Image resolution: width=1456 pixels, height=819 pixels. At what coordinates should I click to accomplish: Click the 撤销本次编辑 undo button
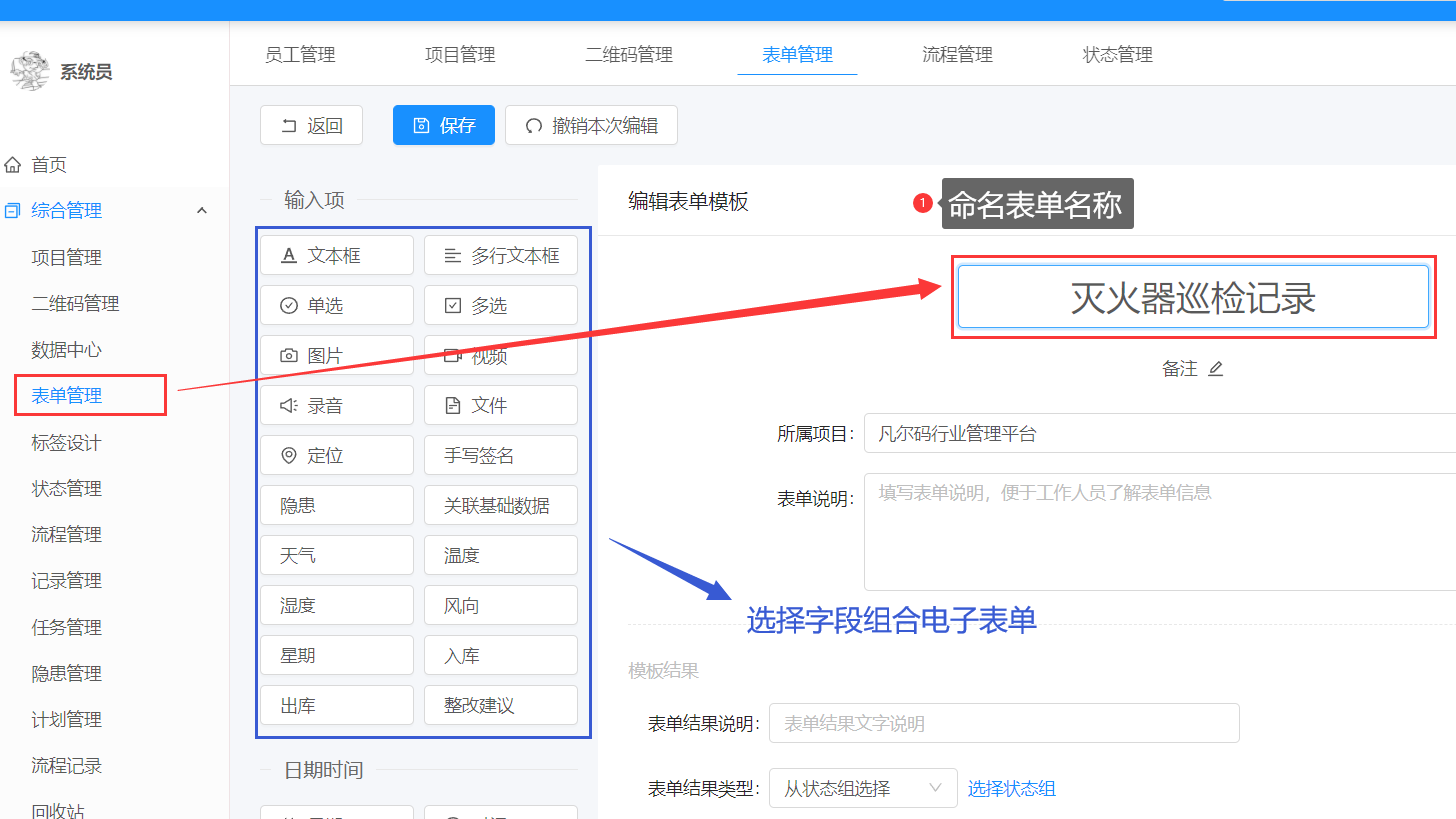[591, 125]
